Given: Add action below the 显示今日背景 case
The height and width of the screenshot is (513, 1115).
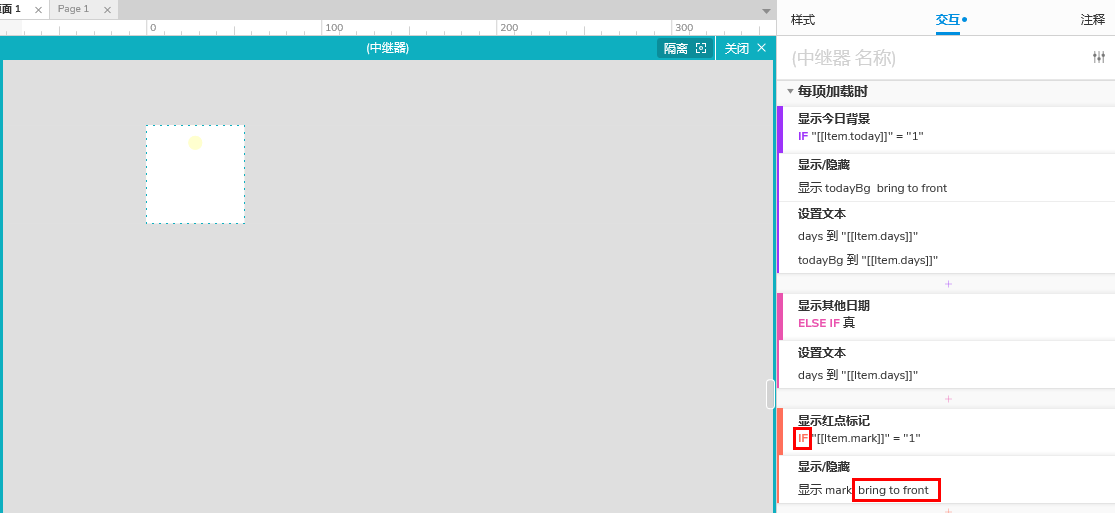Looking at the screenshot, I should tap(948, 284).
